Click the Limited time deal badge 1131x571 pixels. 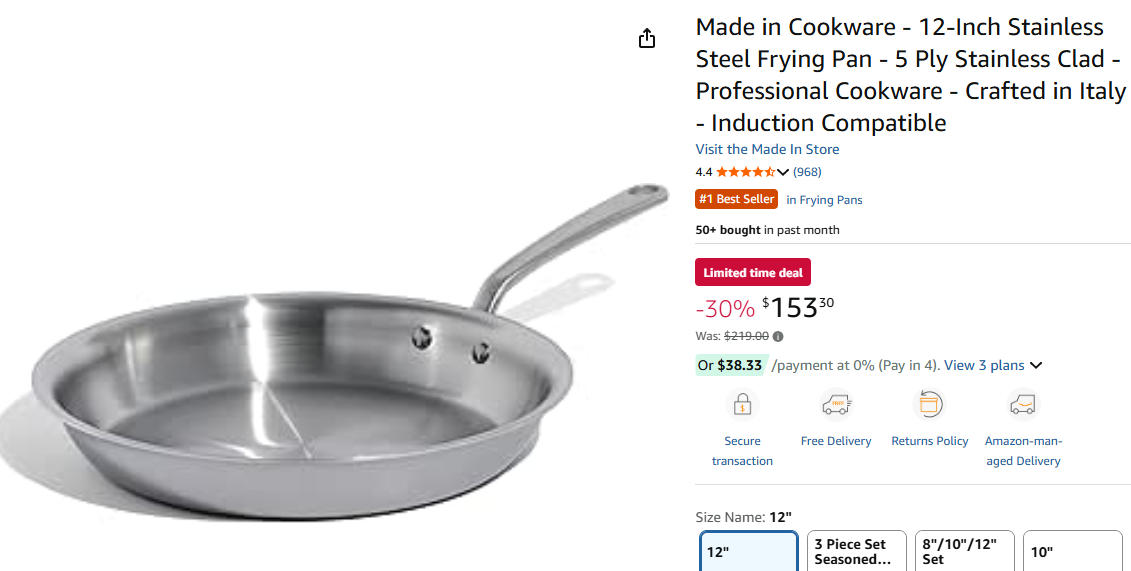tap(752, 272)
